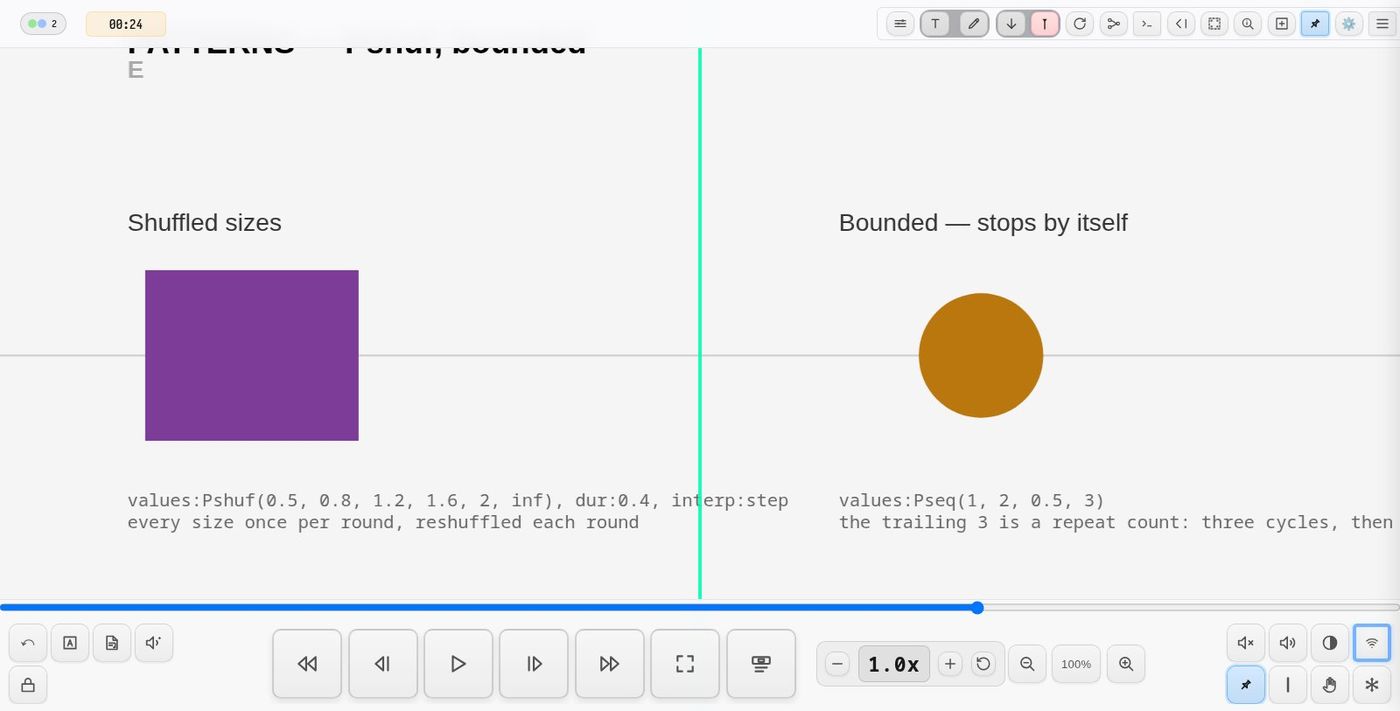Click the orange circle shape
This screenshot has width=1400, height=711.
[x=981, y=355]
